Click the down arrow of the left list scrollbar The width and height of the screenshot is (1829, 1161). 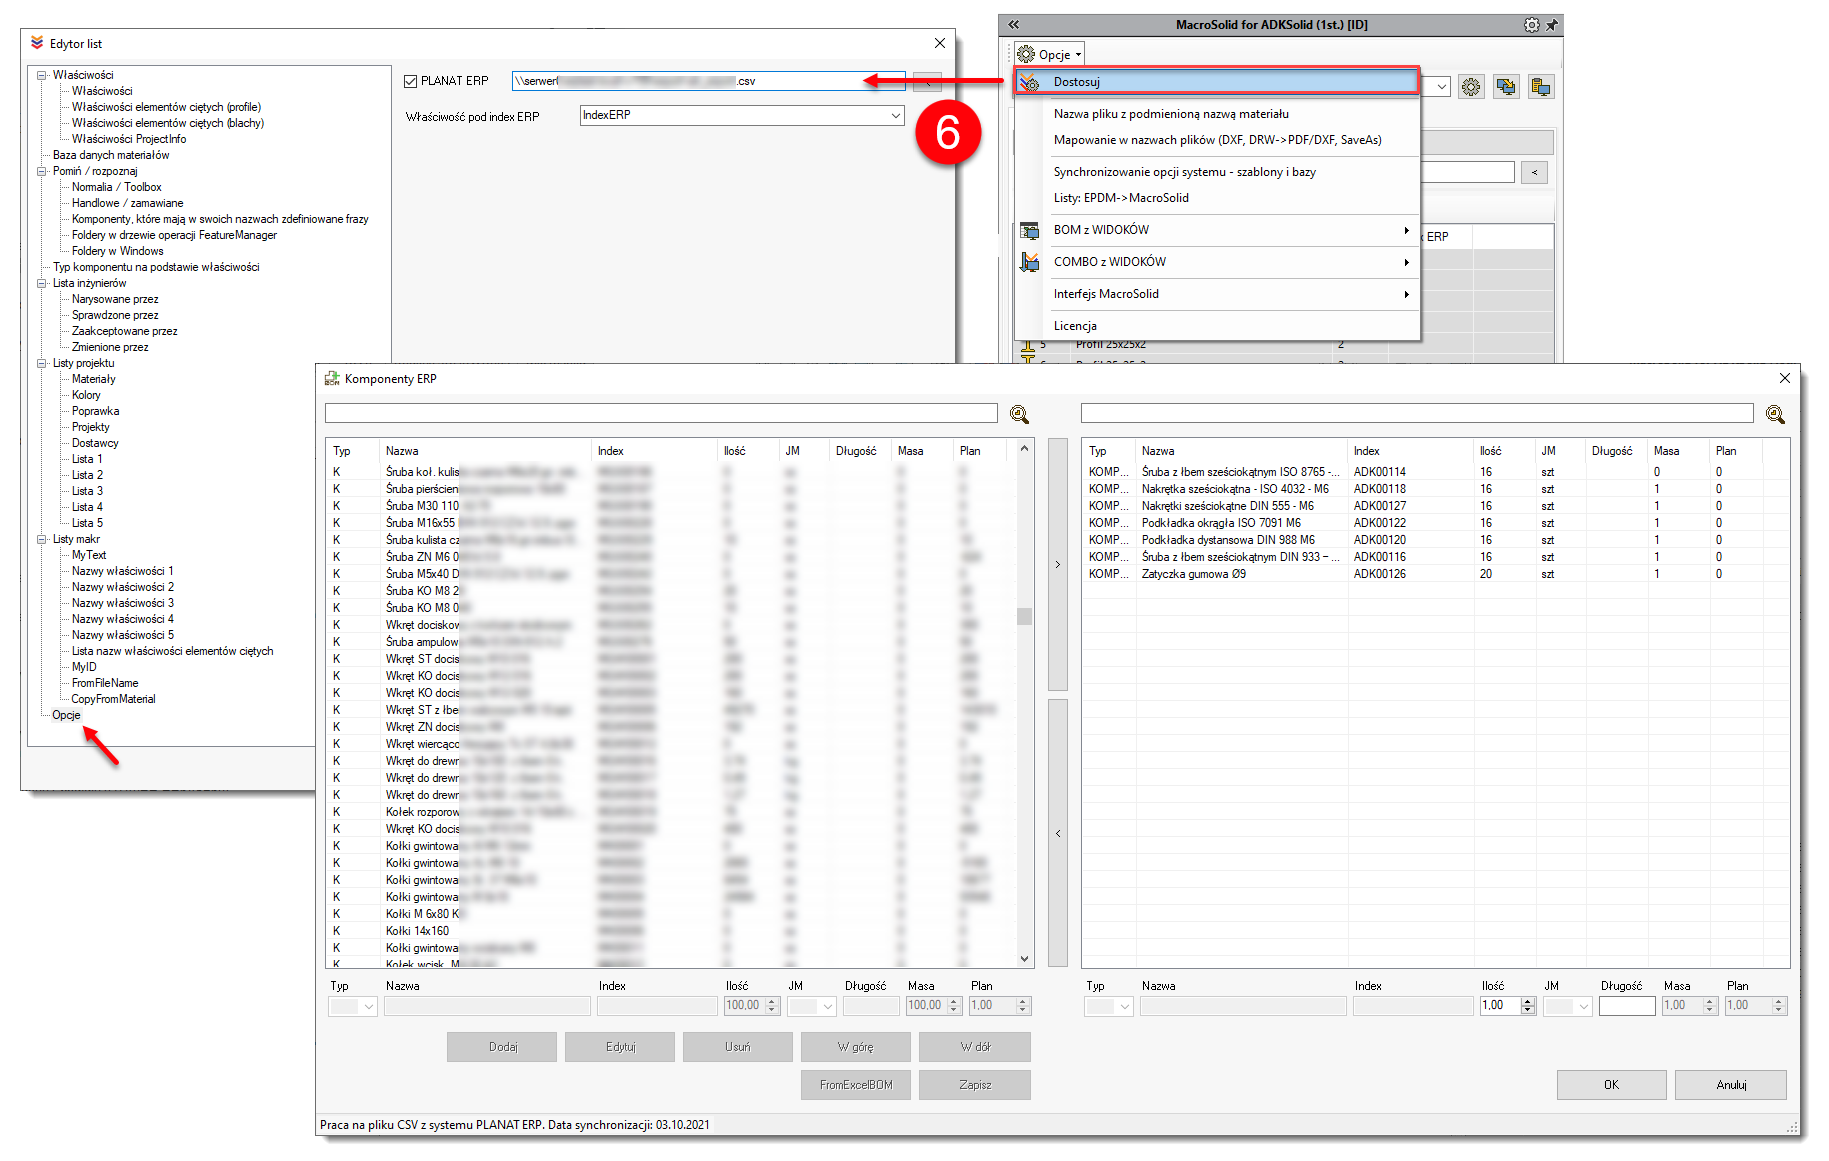1024,958
